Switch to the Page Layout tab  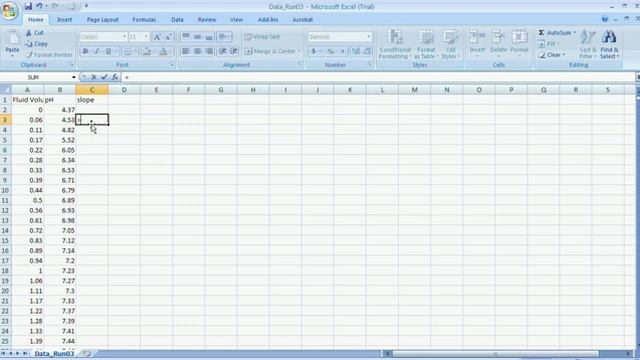102,20
